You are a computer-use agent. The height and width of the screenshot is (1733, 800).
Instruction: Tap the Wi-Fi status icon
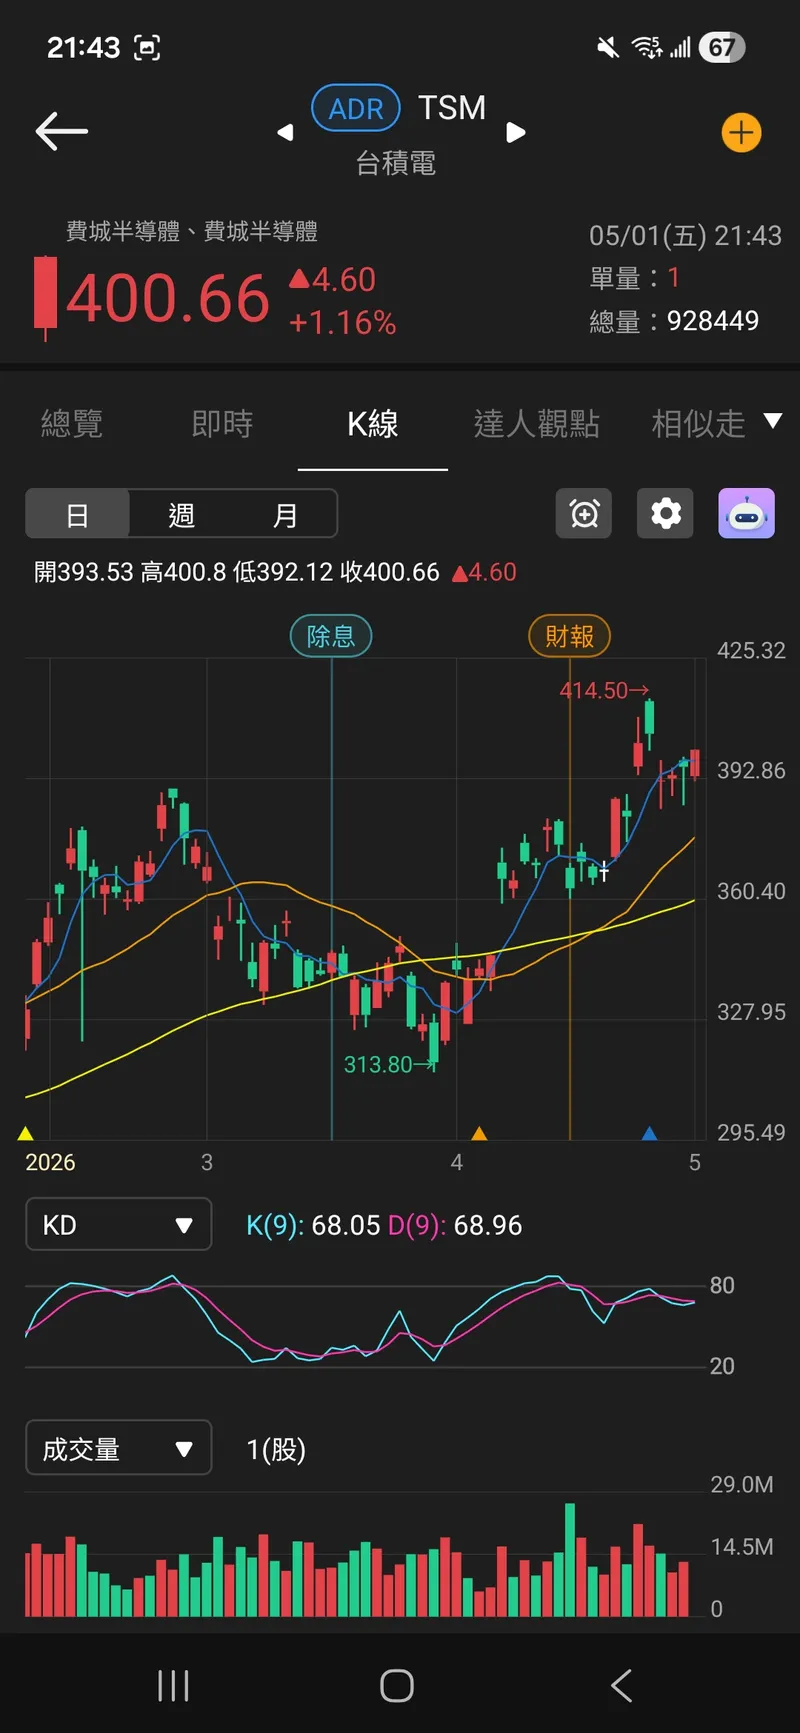point(646,47)
